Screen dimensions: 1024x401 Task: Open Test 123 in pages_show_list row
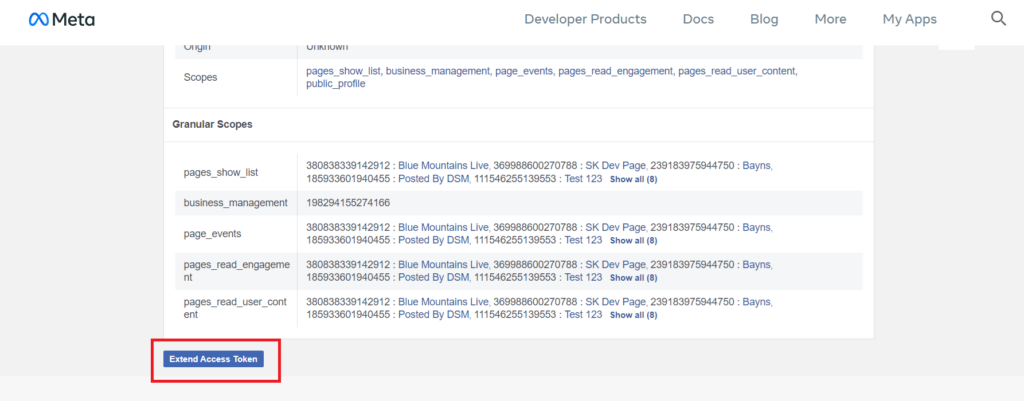click(x=583, y=178)
